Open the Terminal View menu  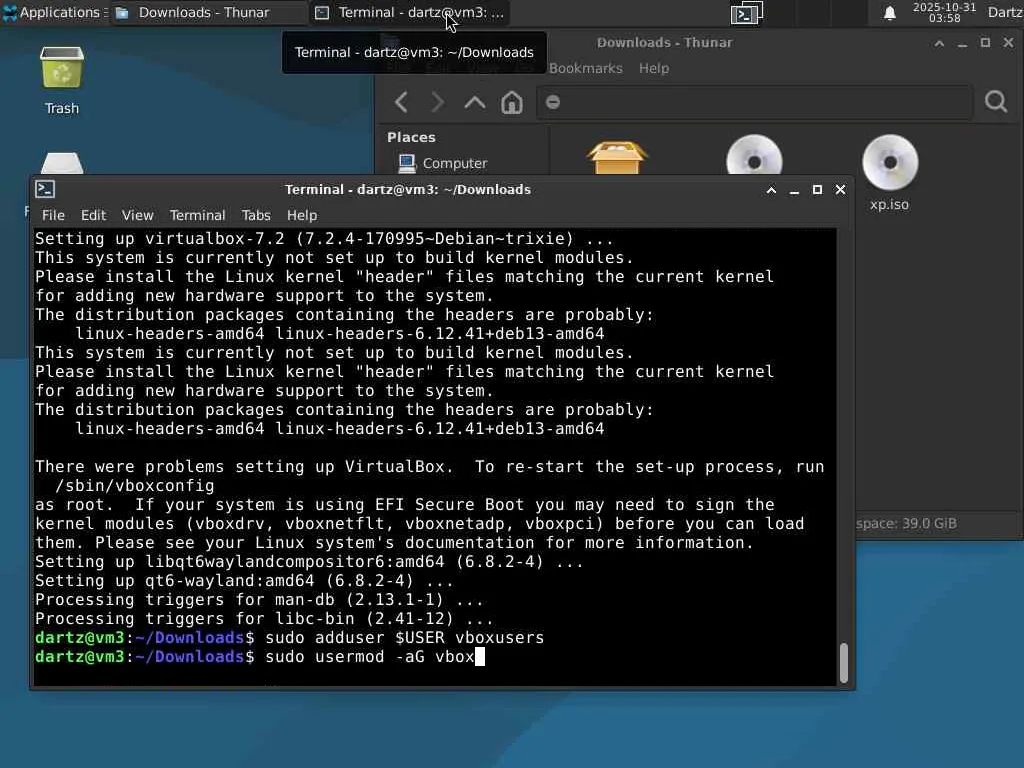click(x=138, y=216)
